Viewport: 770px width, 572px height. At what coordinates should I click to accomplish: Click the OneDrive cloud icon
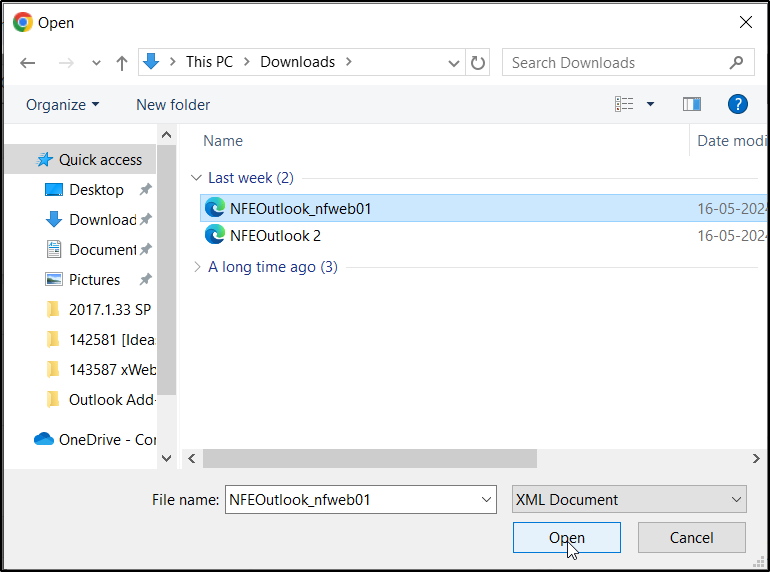44,438
